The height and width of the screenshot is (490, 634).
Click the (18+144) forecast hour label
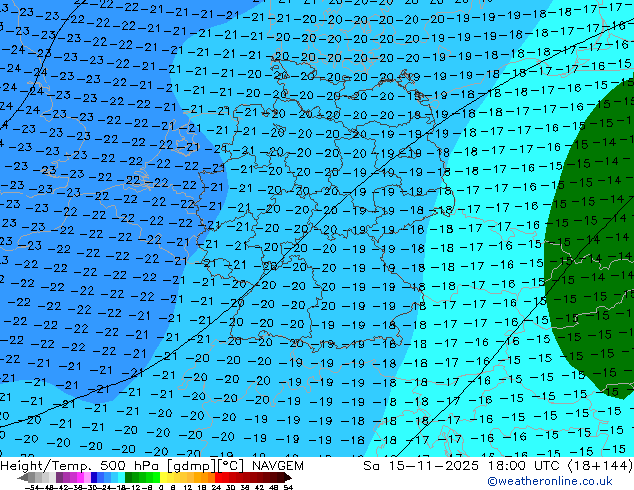pos(600,466)
